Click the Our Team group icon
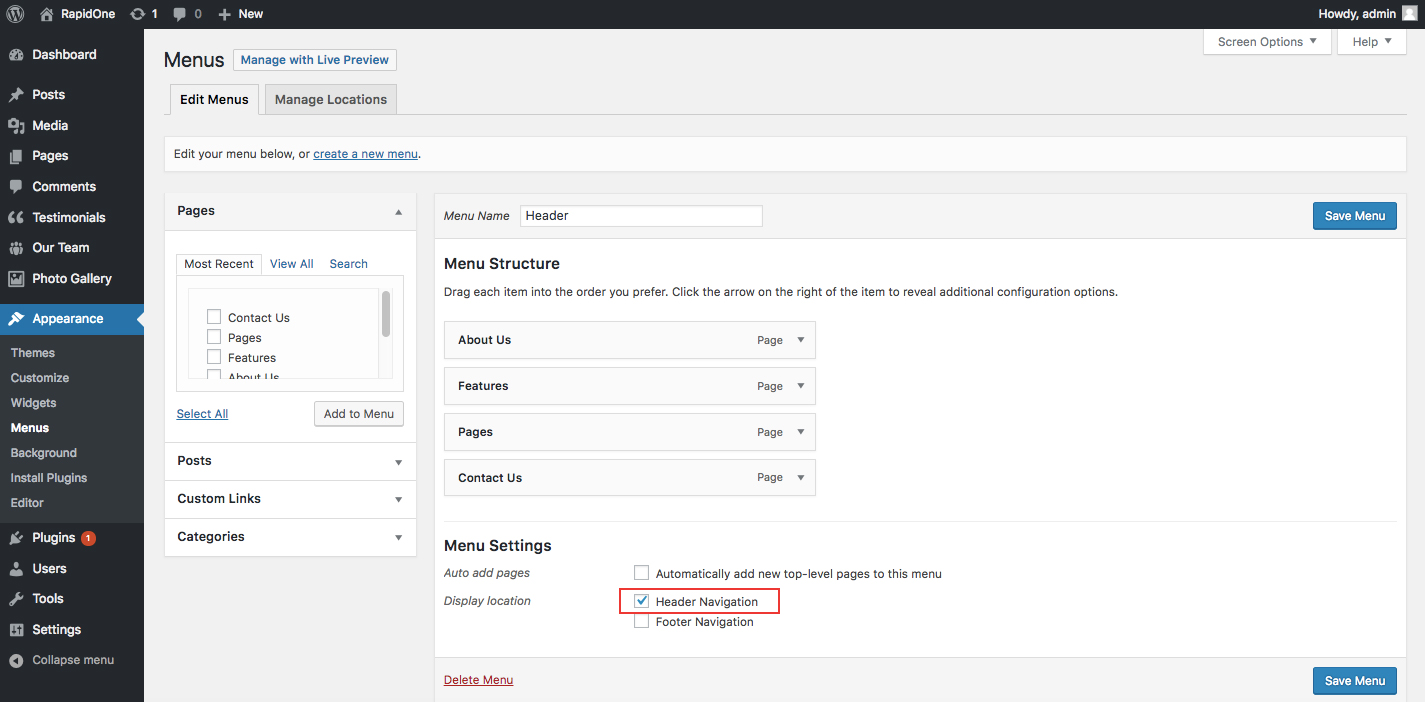 point(16,248)
